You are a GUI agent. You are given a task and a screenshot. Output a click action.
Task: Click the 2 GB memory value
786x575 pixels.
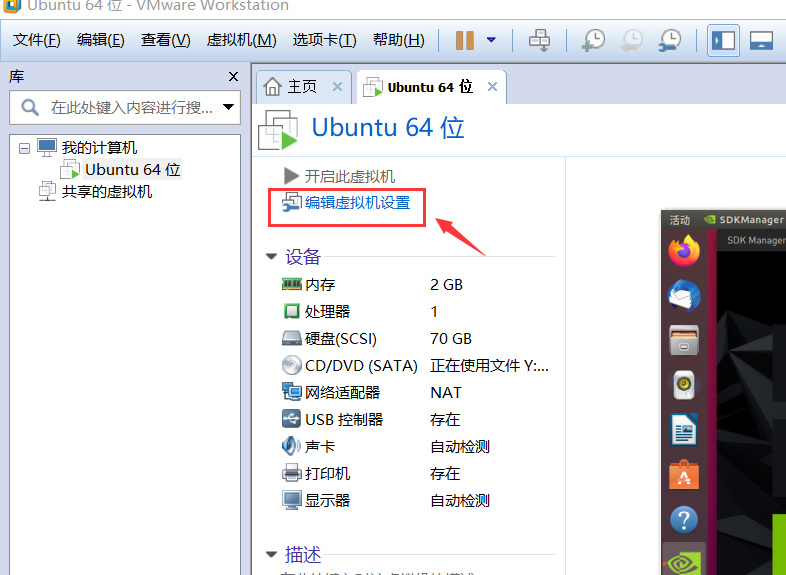point(446,285)
